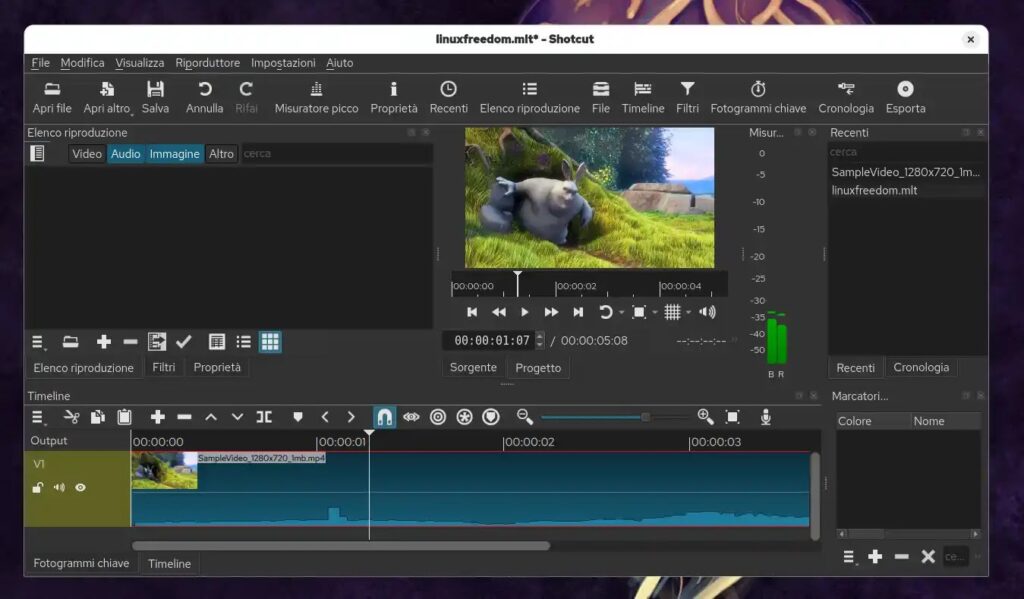
Task: Hide the V1 track with the eye icon
Action: pos(80,487)
